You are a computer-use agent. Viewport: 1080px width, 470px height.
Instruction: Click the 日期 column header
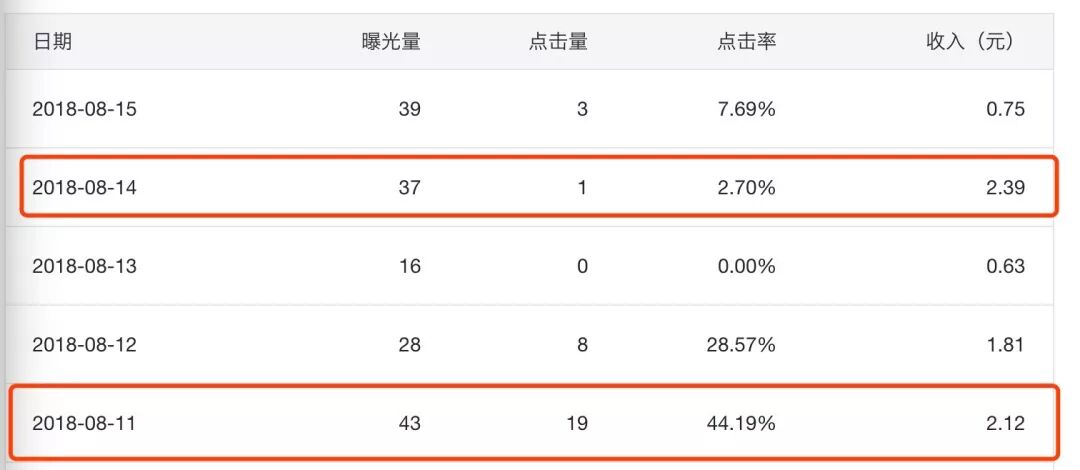[x=52, y=42]
